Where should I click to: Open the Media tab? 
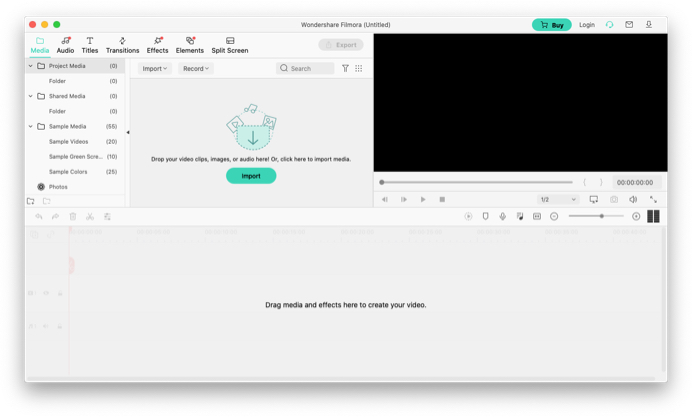40,45
